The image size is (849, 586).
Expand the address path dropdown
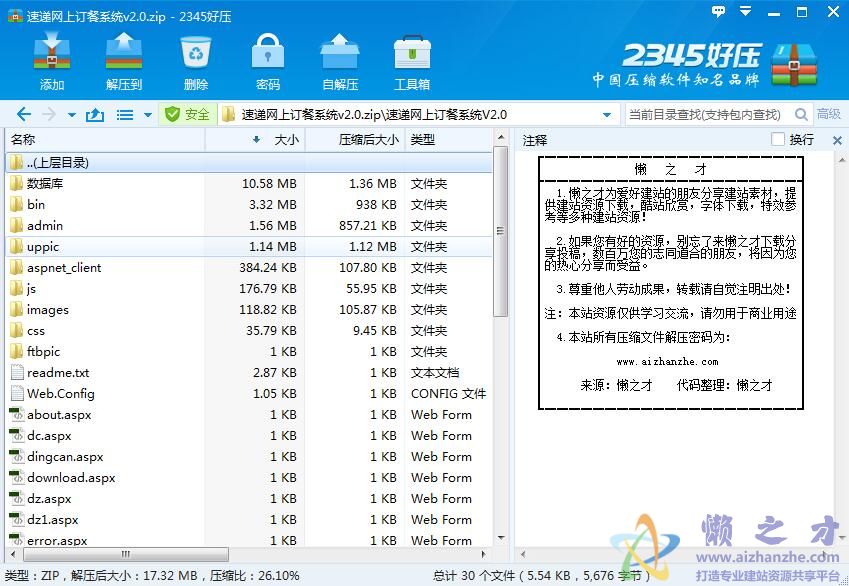[x=607, y=115]
